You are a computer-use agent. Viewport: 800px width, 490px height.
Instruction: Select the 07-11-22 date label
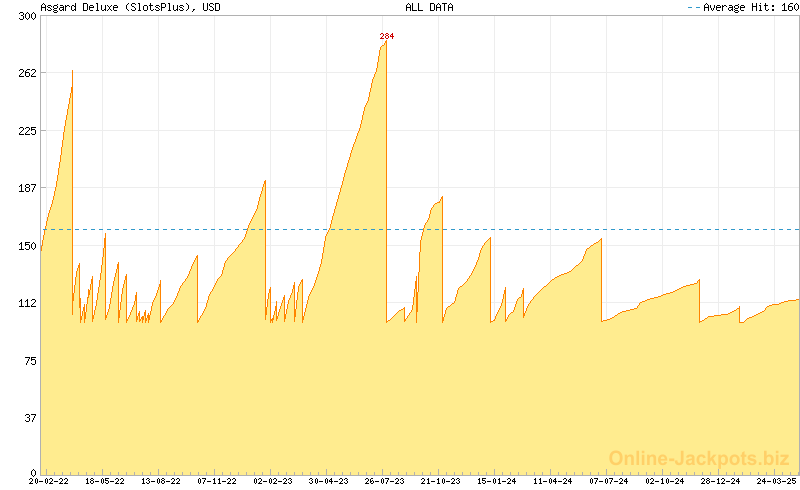click(217, 481)
